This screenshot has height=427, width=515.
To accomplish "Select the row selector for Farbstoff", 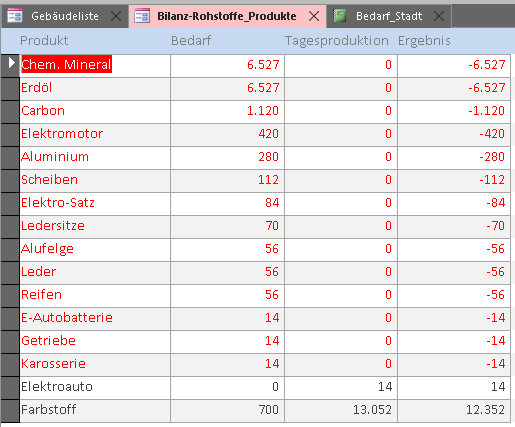I will click(10, 411).
